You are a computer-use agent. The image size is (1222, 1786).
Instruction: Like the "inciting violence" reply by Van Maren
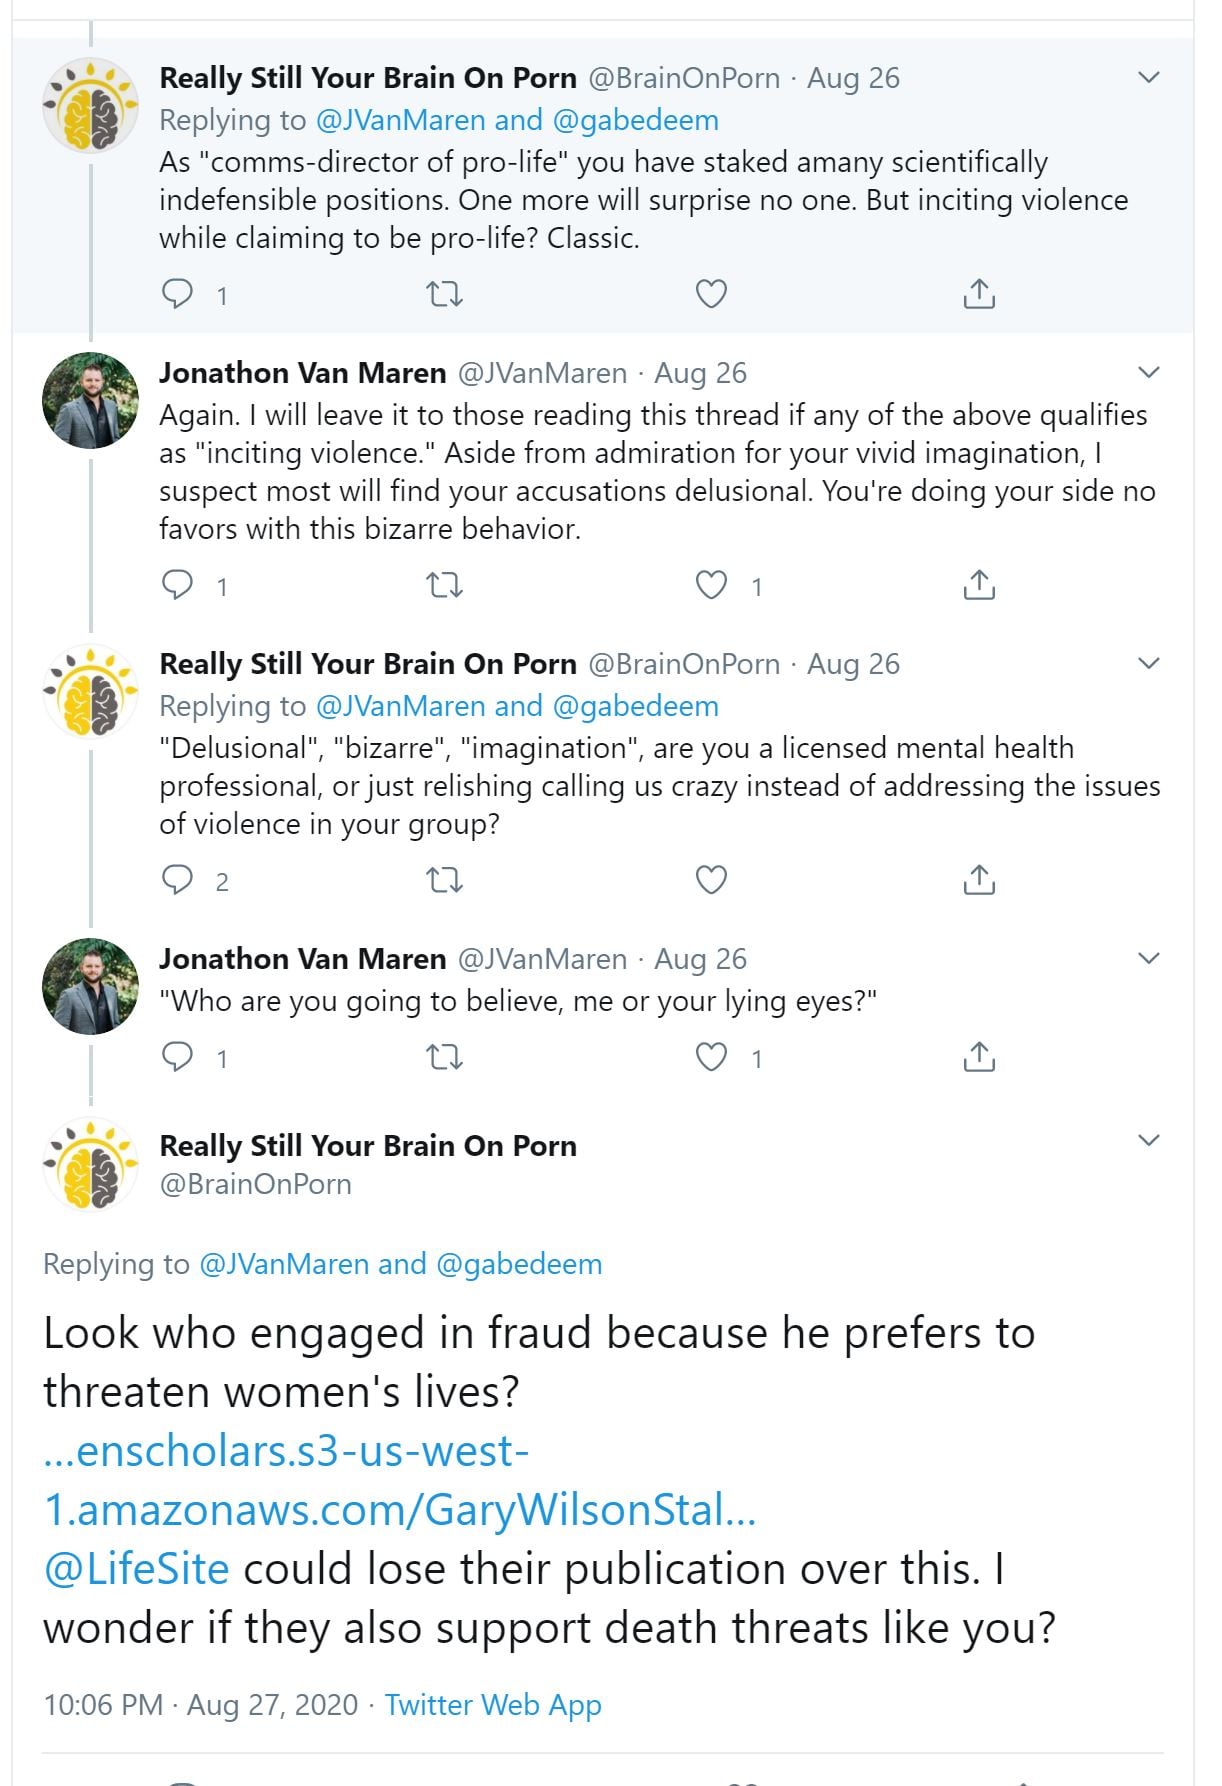point(711,585)
